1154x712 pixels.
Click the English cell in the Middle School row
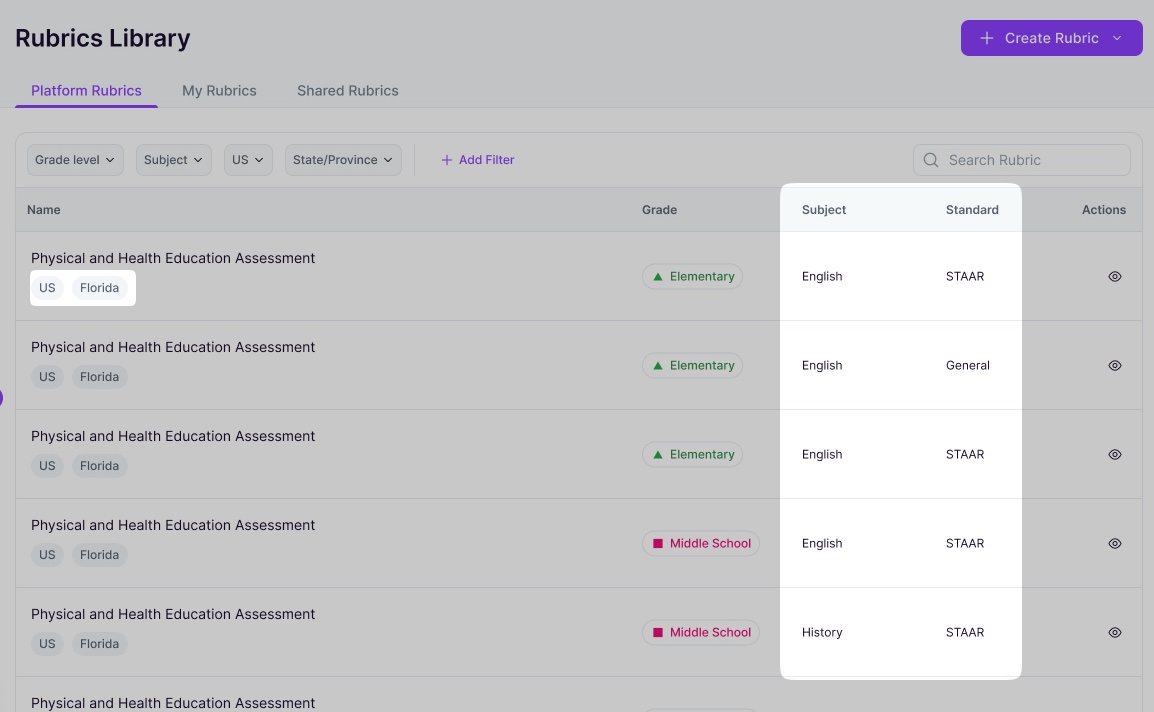(821, 543)
